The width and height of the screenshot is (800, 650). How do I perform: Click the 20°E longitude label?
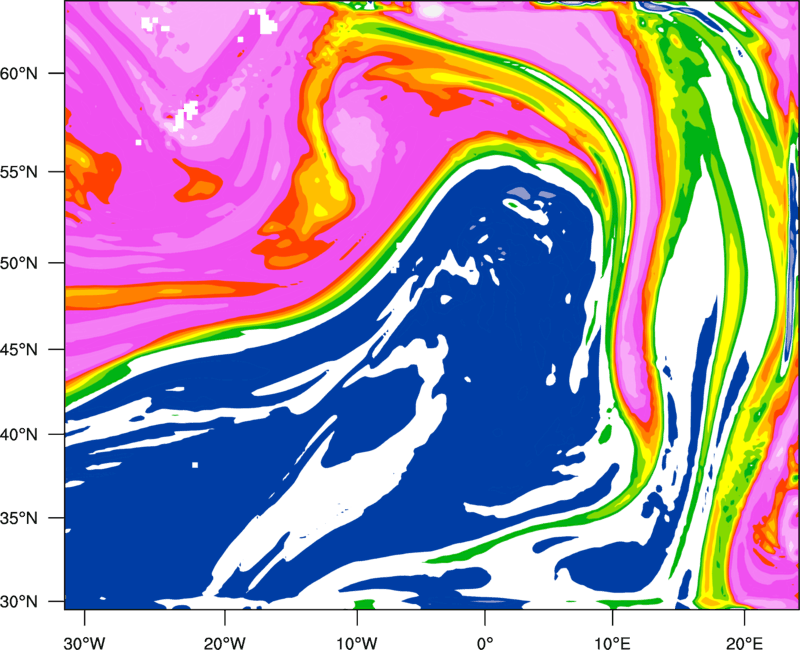[744, 643]
